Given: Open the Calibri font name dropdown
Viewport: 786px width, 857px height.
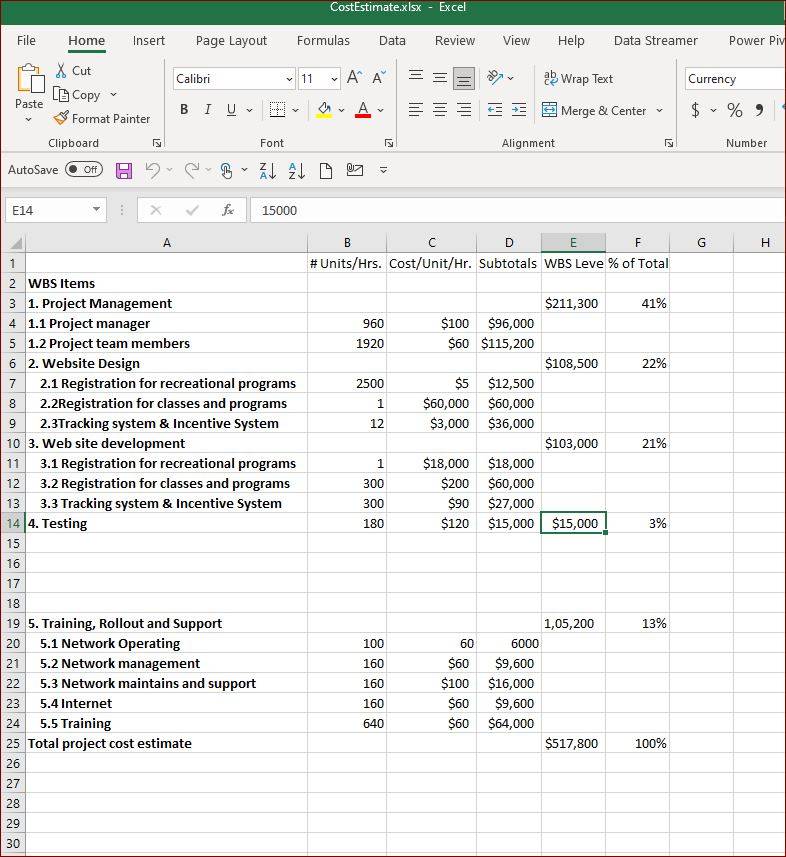Looking at the screenshot, I should pos(290,79).
